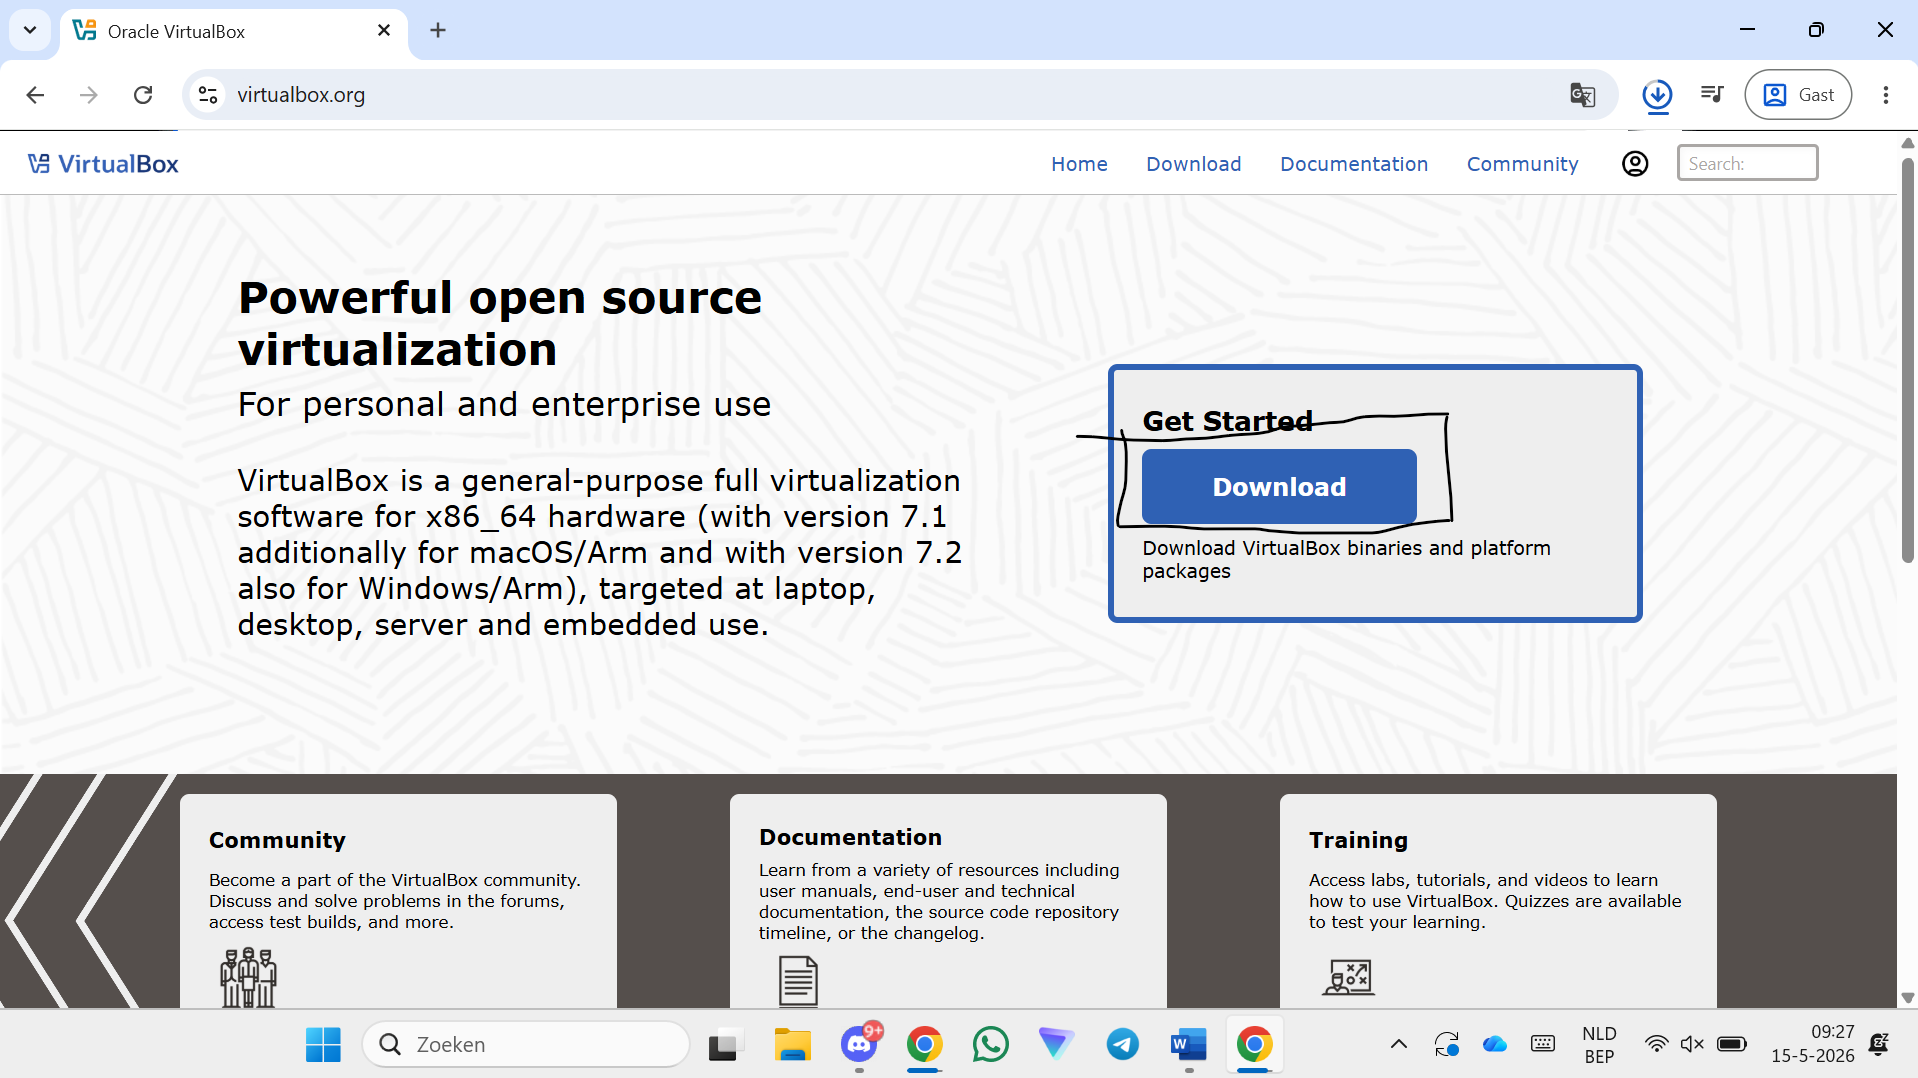Go forward to the next page
The width and height of the screenshot is (1918, 1078).
[x=89, y=95]
